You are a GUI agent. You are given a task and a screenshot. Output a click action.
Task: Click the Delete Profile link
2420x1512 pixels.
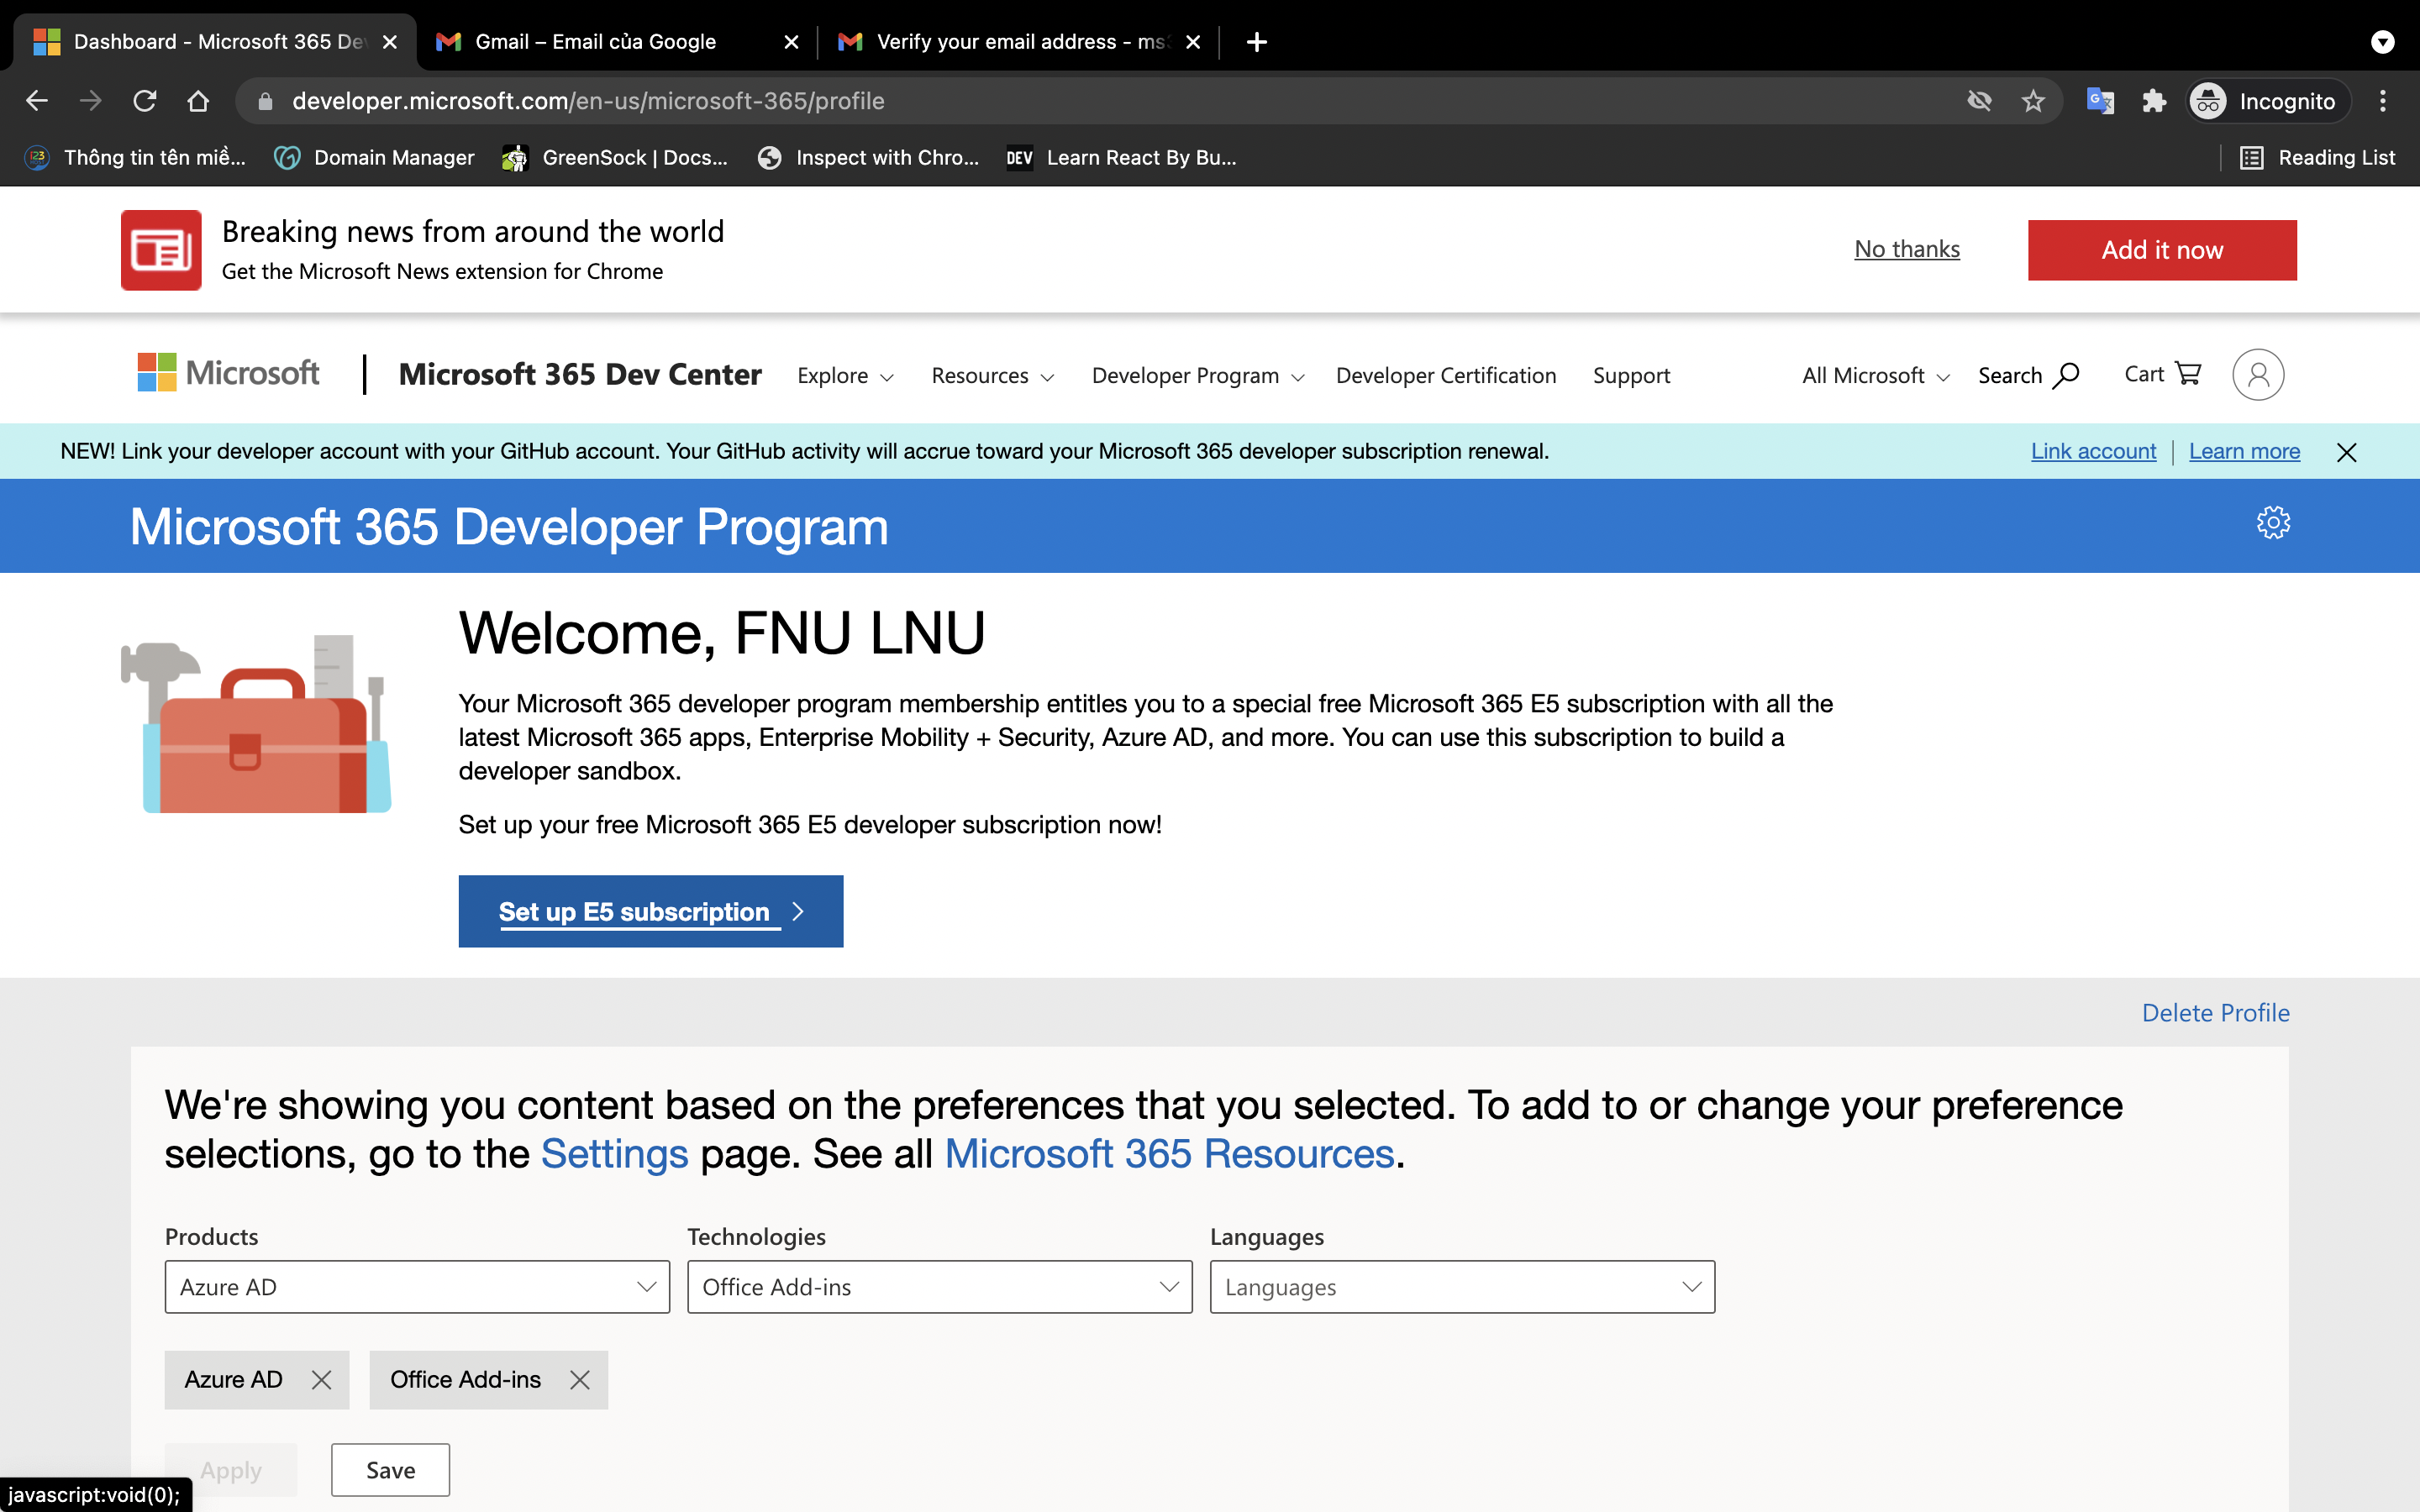2214,1012
